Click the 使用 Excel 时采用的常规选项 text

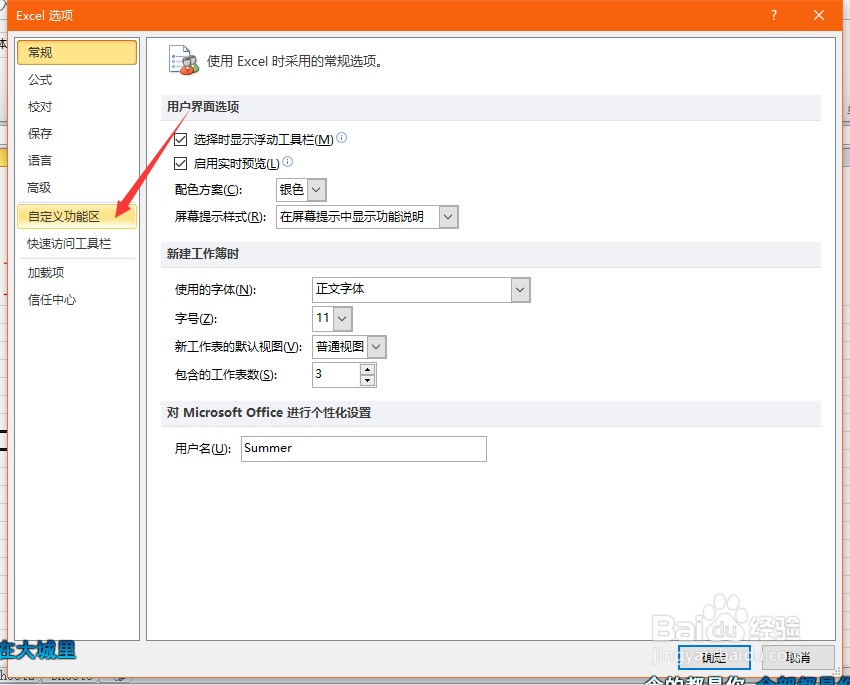(x=295, y=61)
